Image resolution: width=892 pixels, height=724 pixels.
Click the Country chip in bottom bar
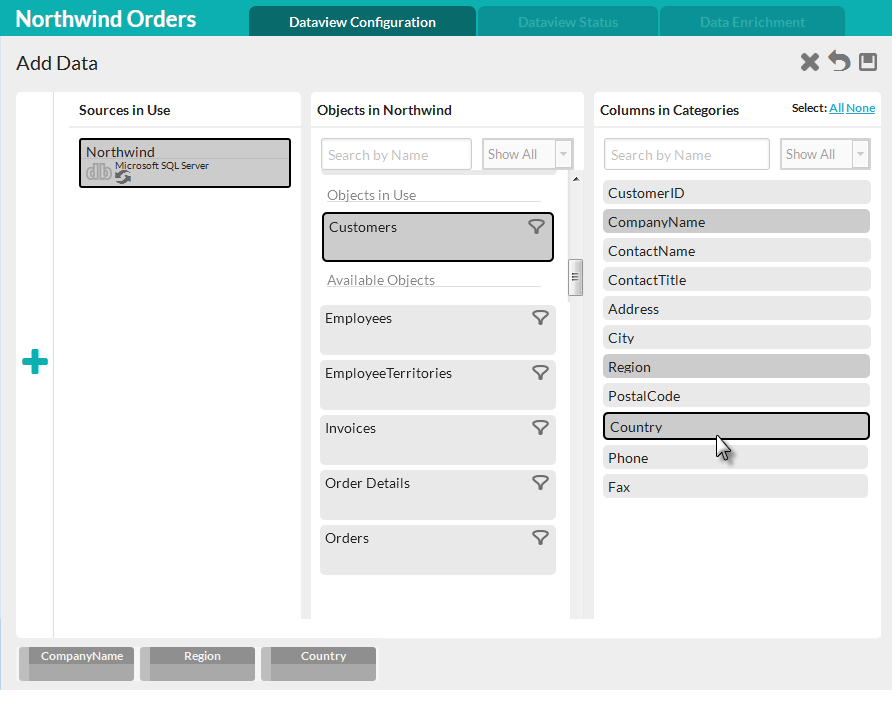tap(319, 664)
